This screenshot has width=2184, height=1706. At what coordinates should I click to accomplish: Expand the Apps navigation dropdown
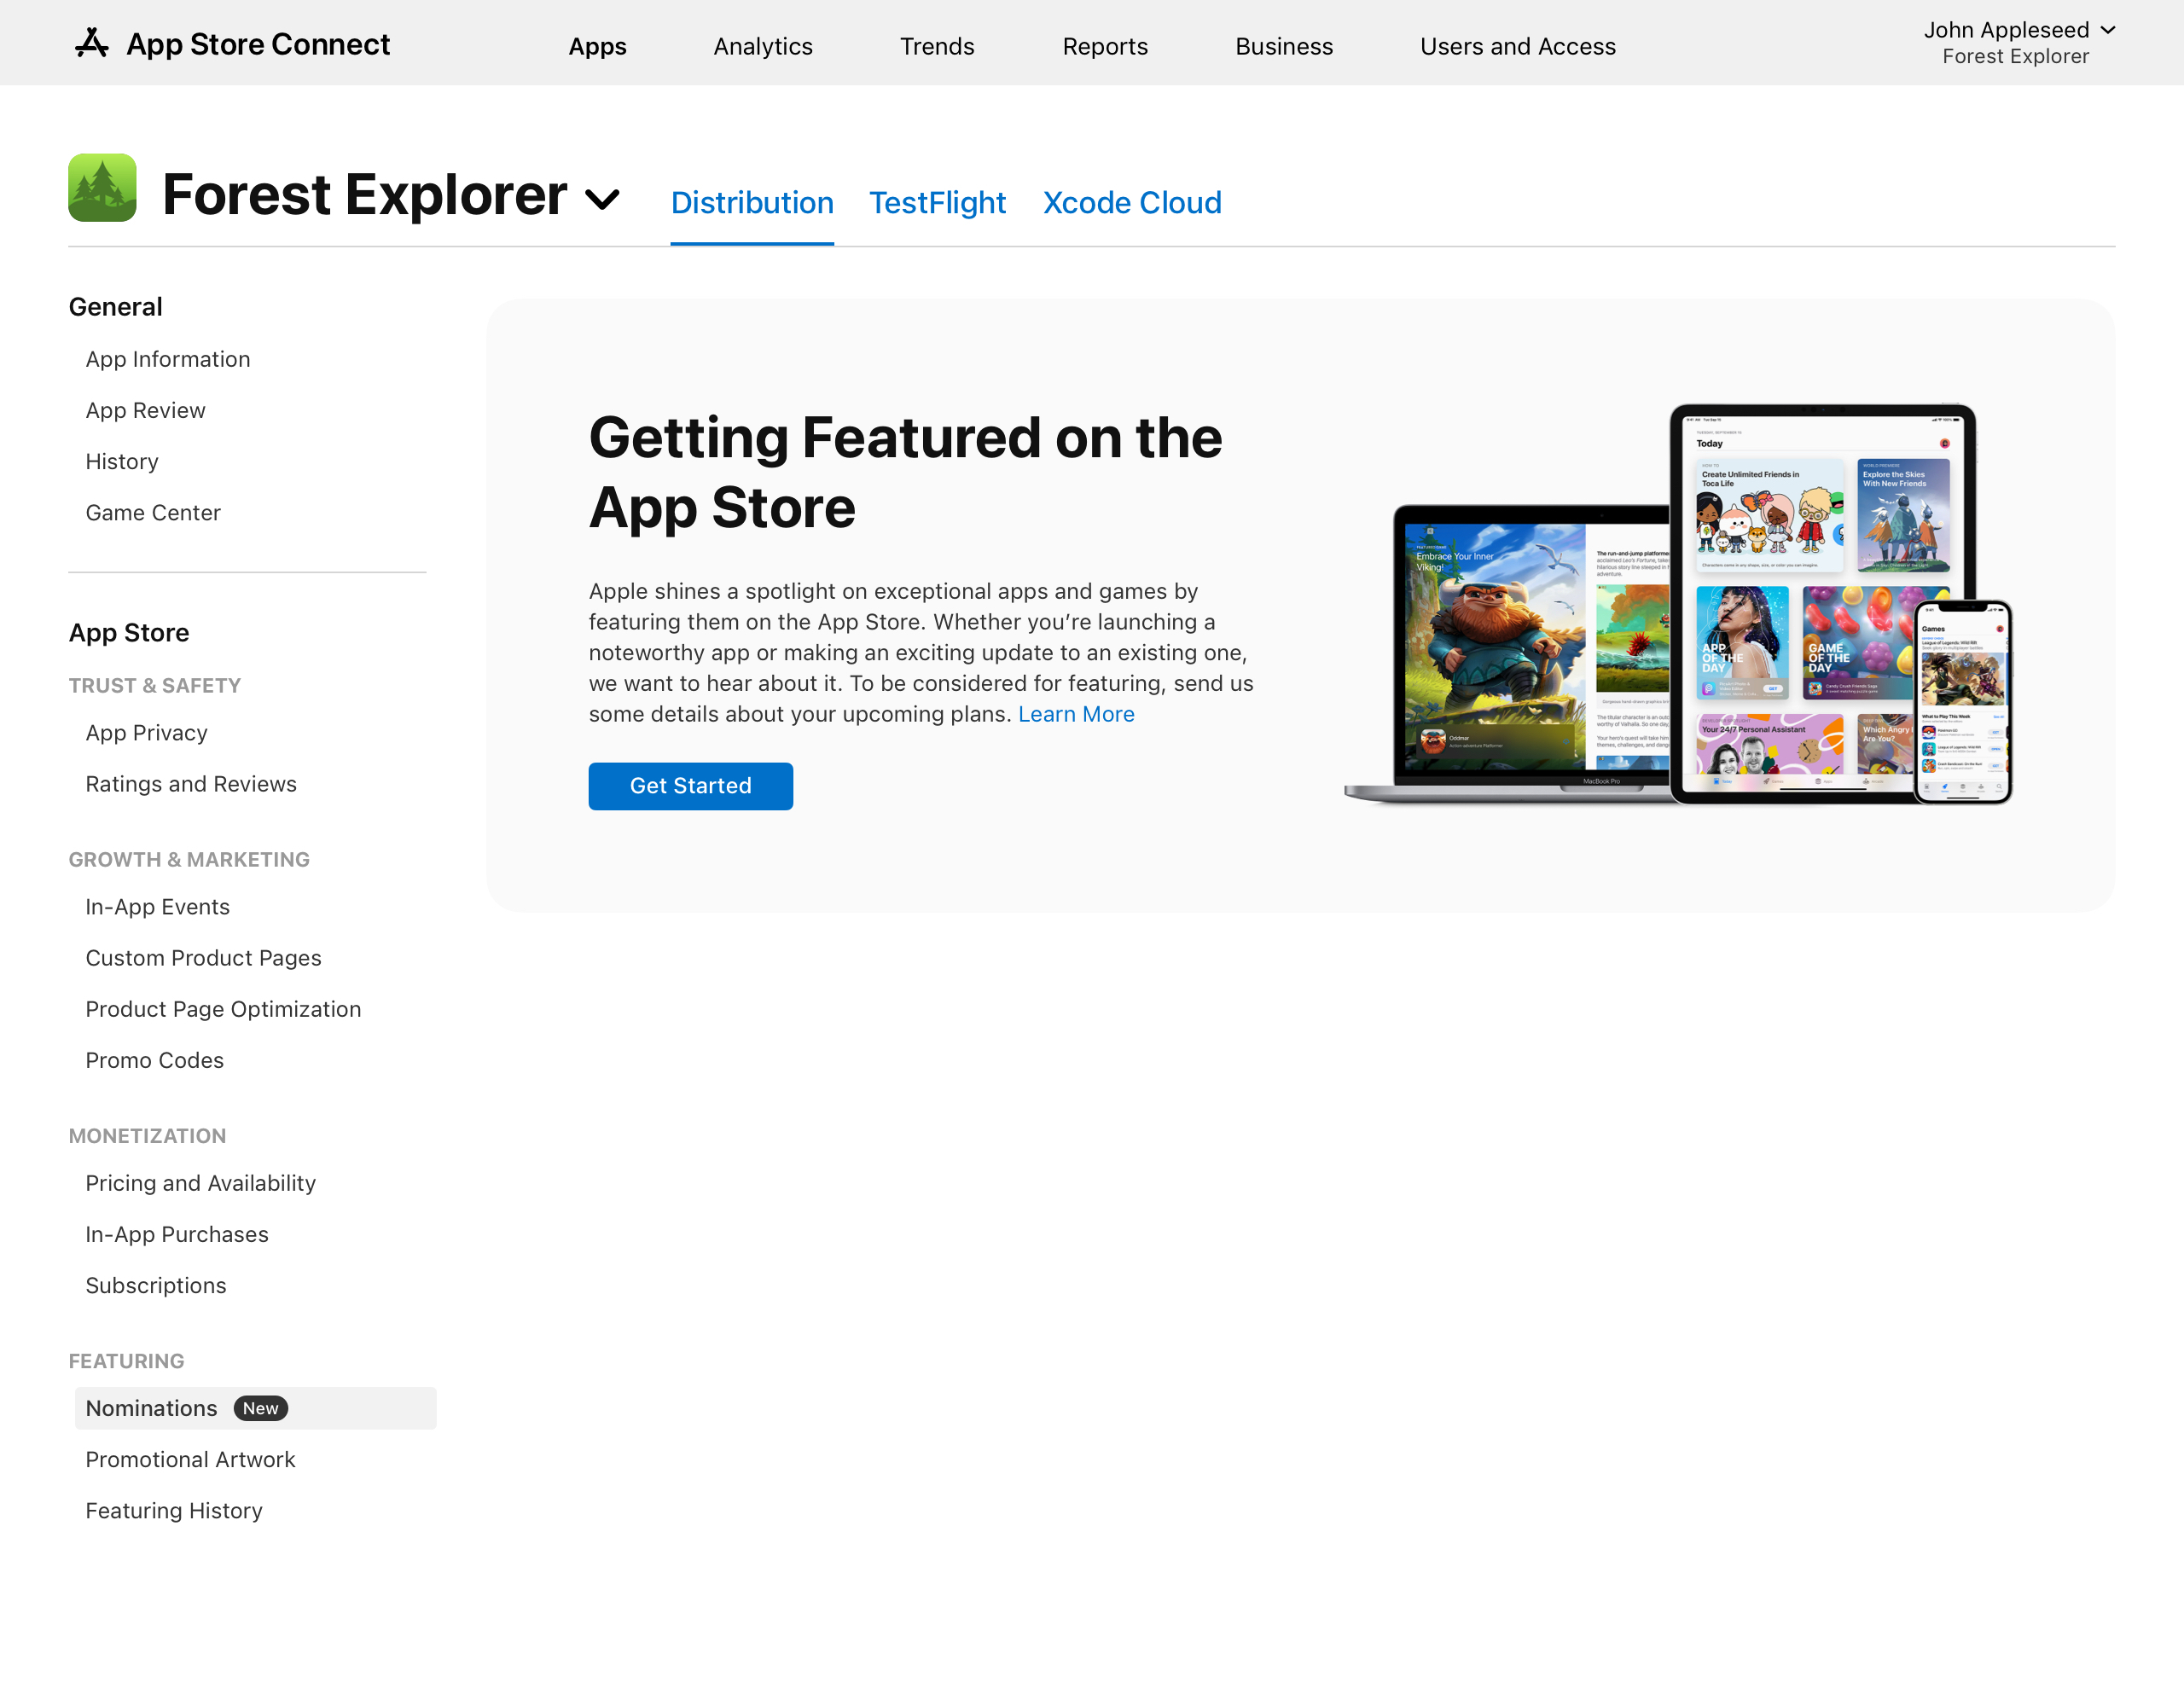[x=595, y=44]
